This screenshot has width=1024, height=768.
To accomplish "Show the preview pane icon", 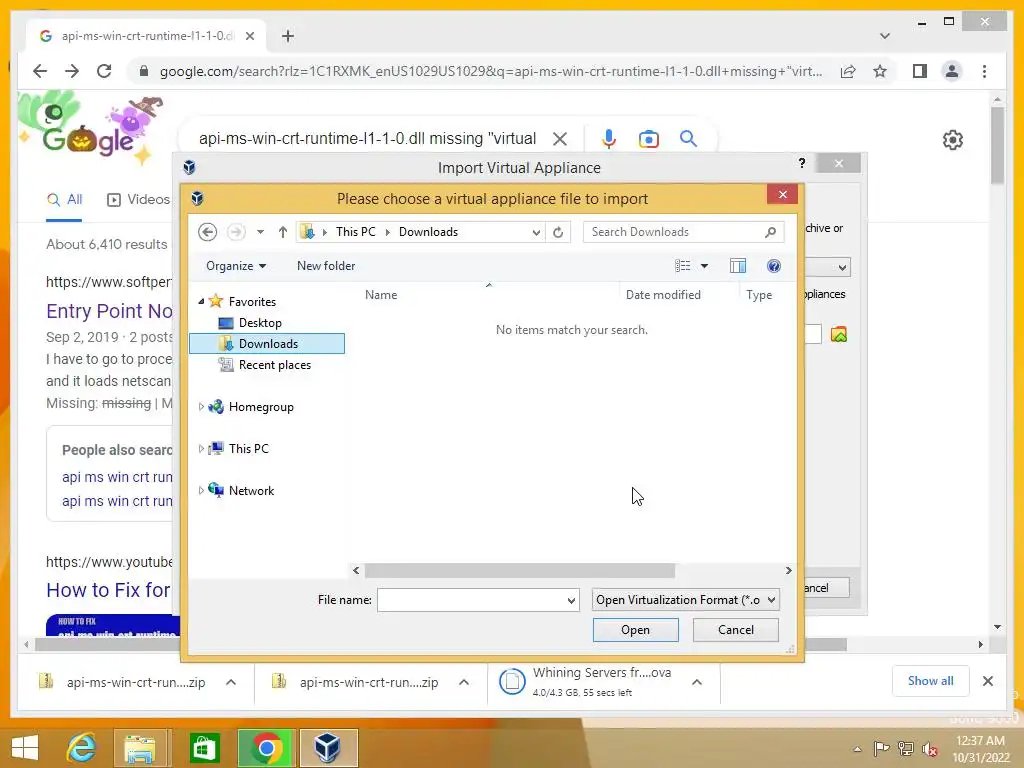I will click(738, 266).
